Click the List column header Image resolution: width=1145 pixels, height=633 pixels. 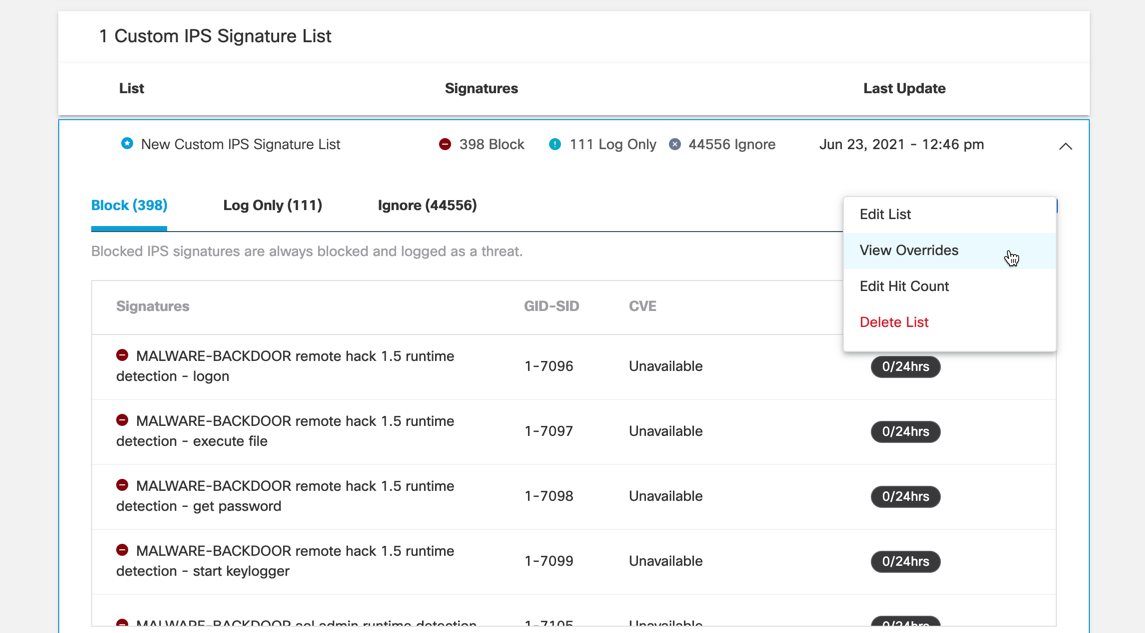[131, 88]
